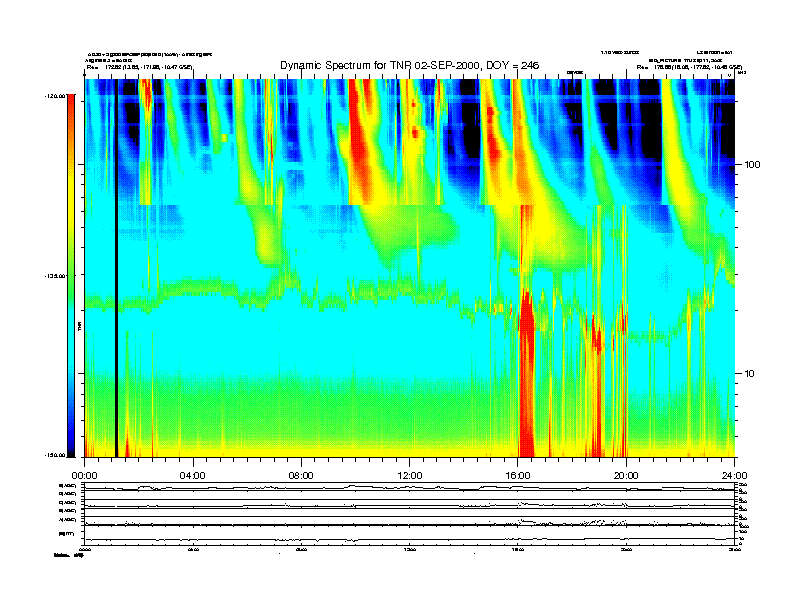Click the "-135.00" color scale label
Screen dimensions: 792x612
click(56, 276)
